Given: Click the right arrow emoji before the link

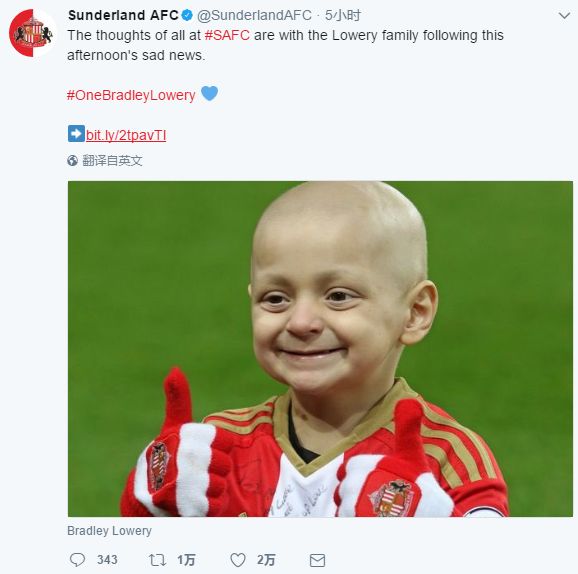Looking at the screenshot, I should (76, 133).
